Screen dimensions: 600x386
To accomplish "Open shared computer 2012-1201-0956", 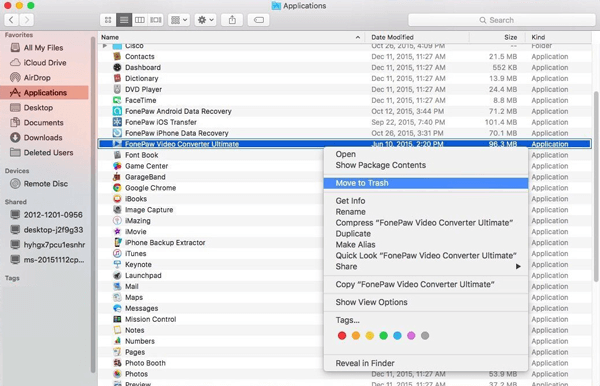I will [x=44, y=215].
